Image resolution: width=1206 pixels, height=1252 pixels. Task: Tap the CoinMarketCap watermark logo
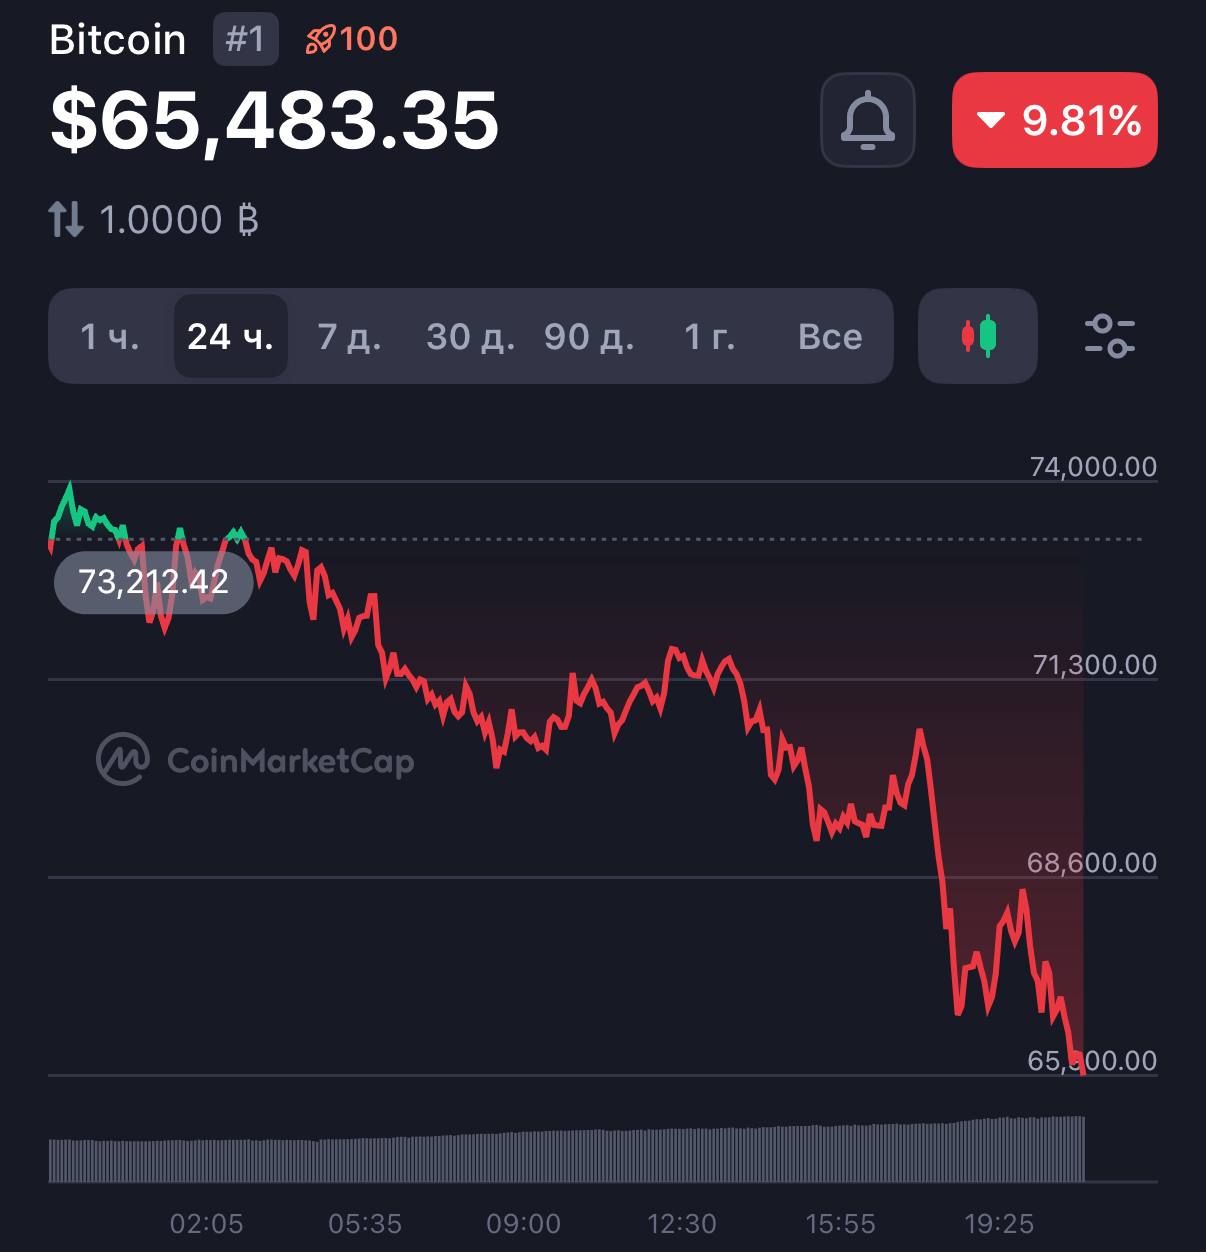(x=255, y=761)
